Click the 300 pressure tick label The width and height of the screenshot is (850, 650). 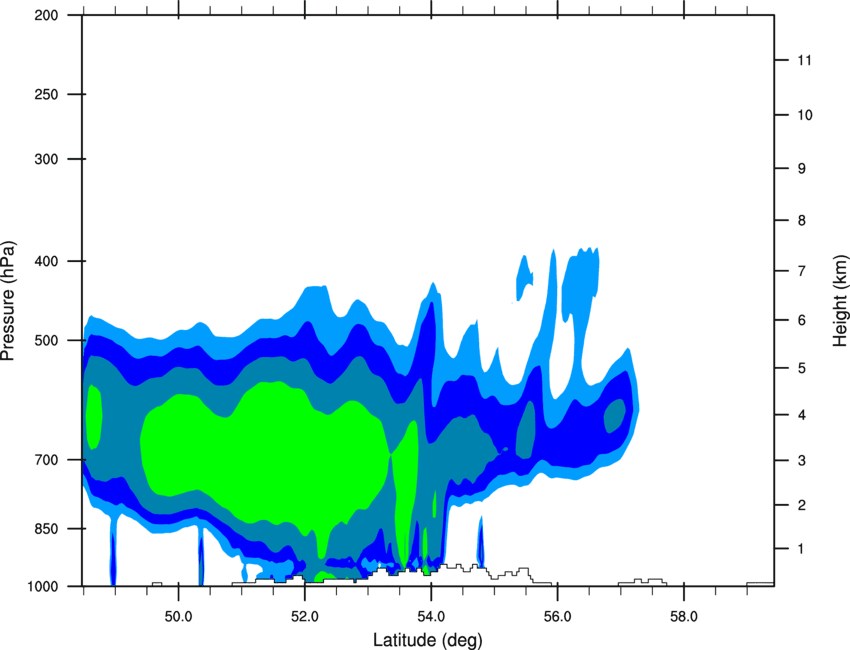pyautogui.click(x=46, y=159)
